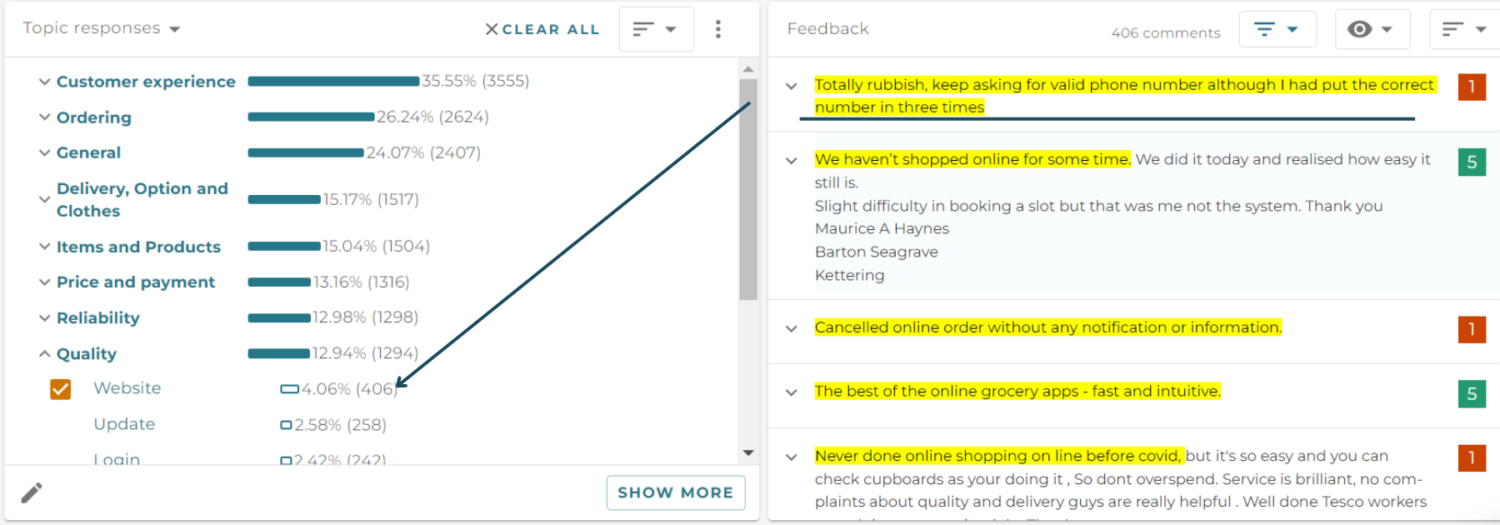Viewport: 1500px width, 525px height.
Task: Select the Ordering topic label
Action: pos(94,118)
